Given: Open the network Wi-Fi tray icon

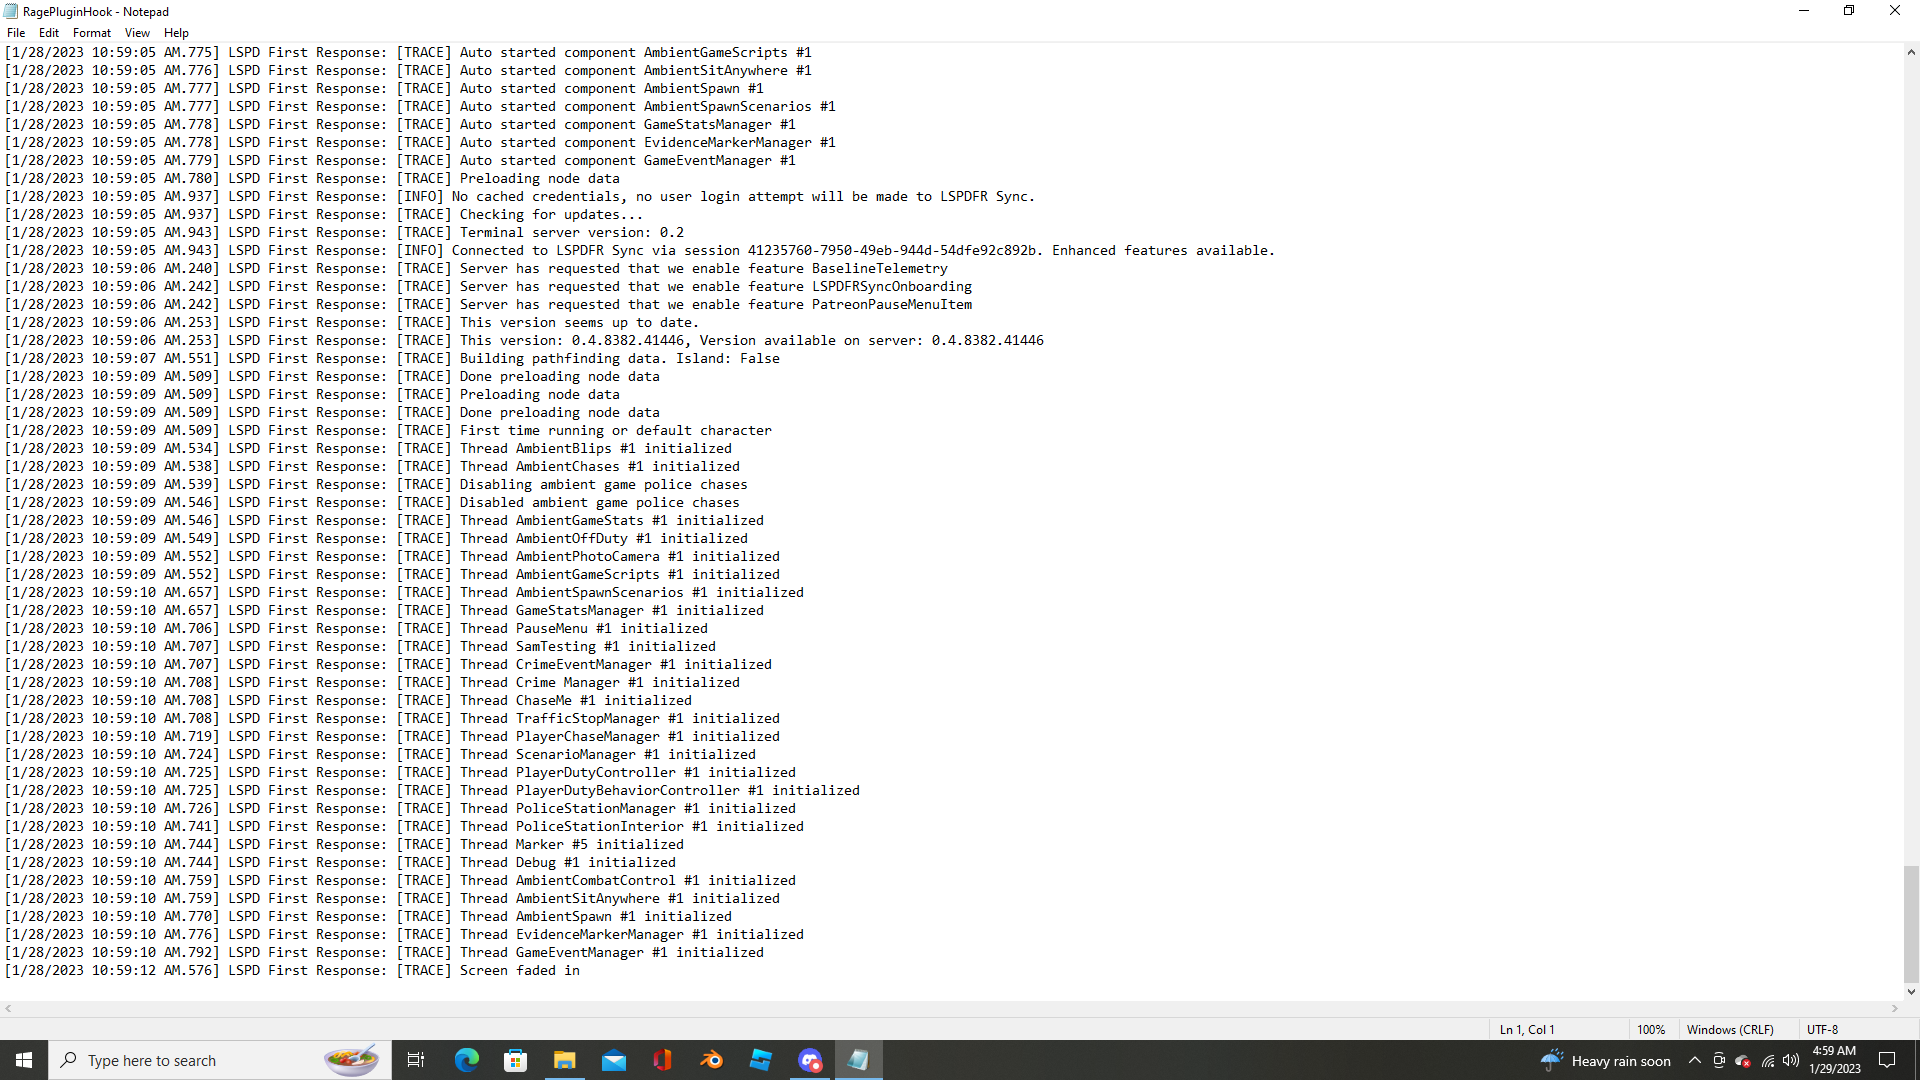Looking at the screenshot, I should coord(1767,1061).
